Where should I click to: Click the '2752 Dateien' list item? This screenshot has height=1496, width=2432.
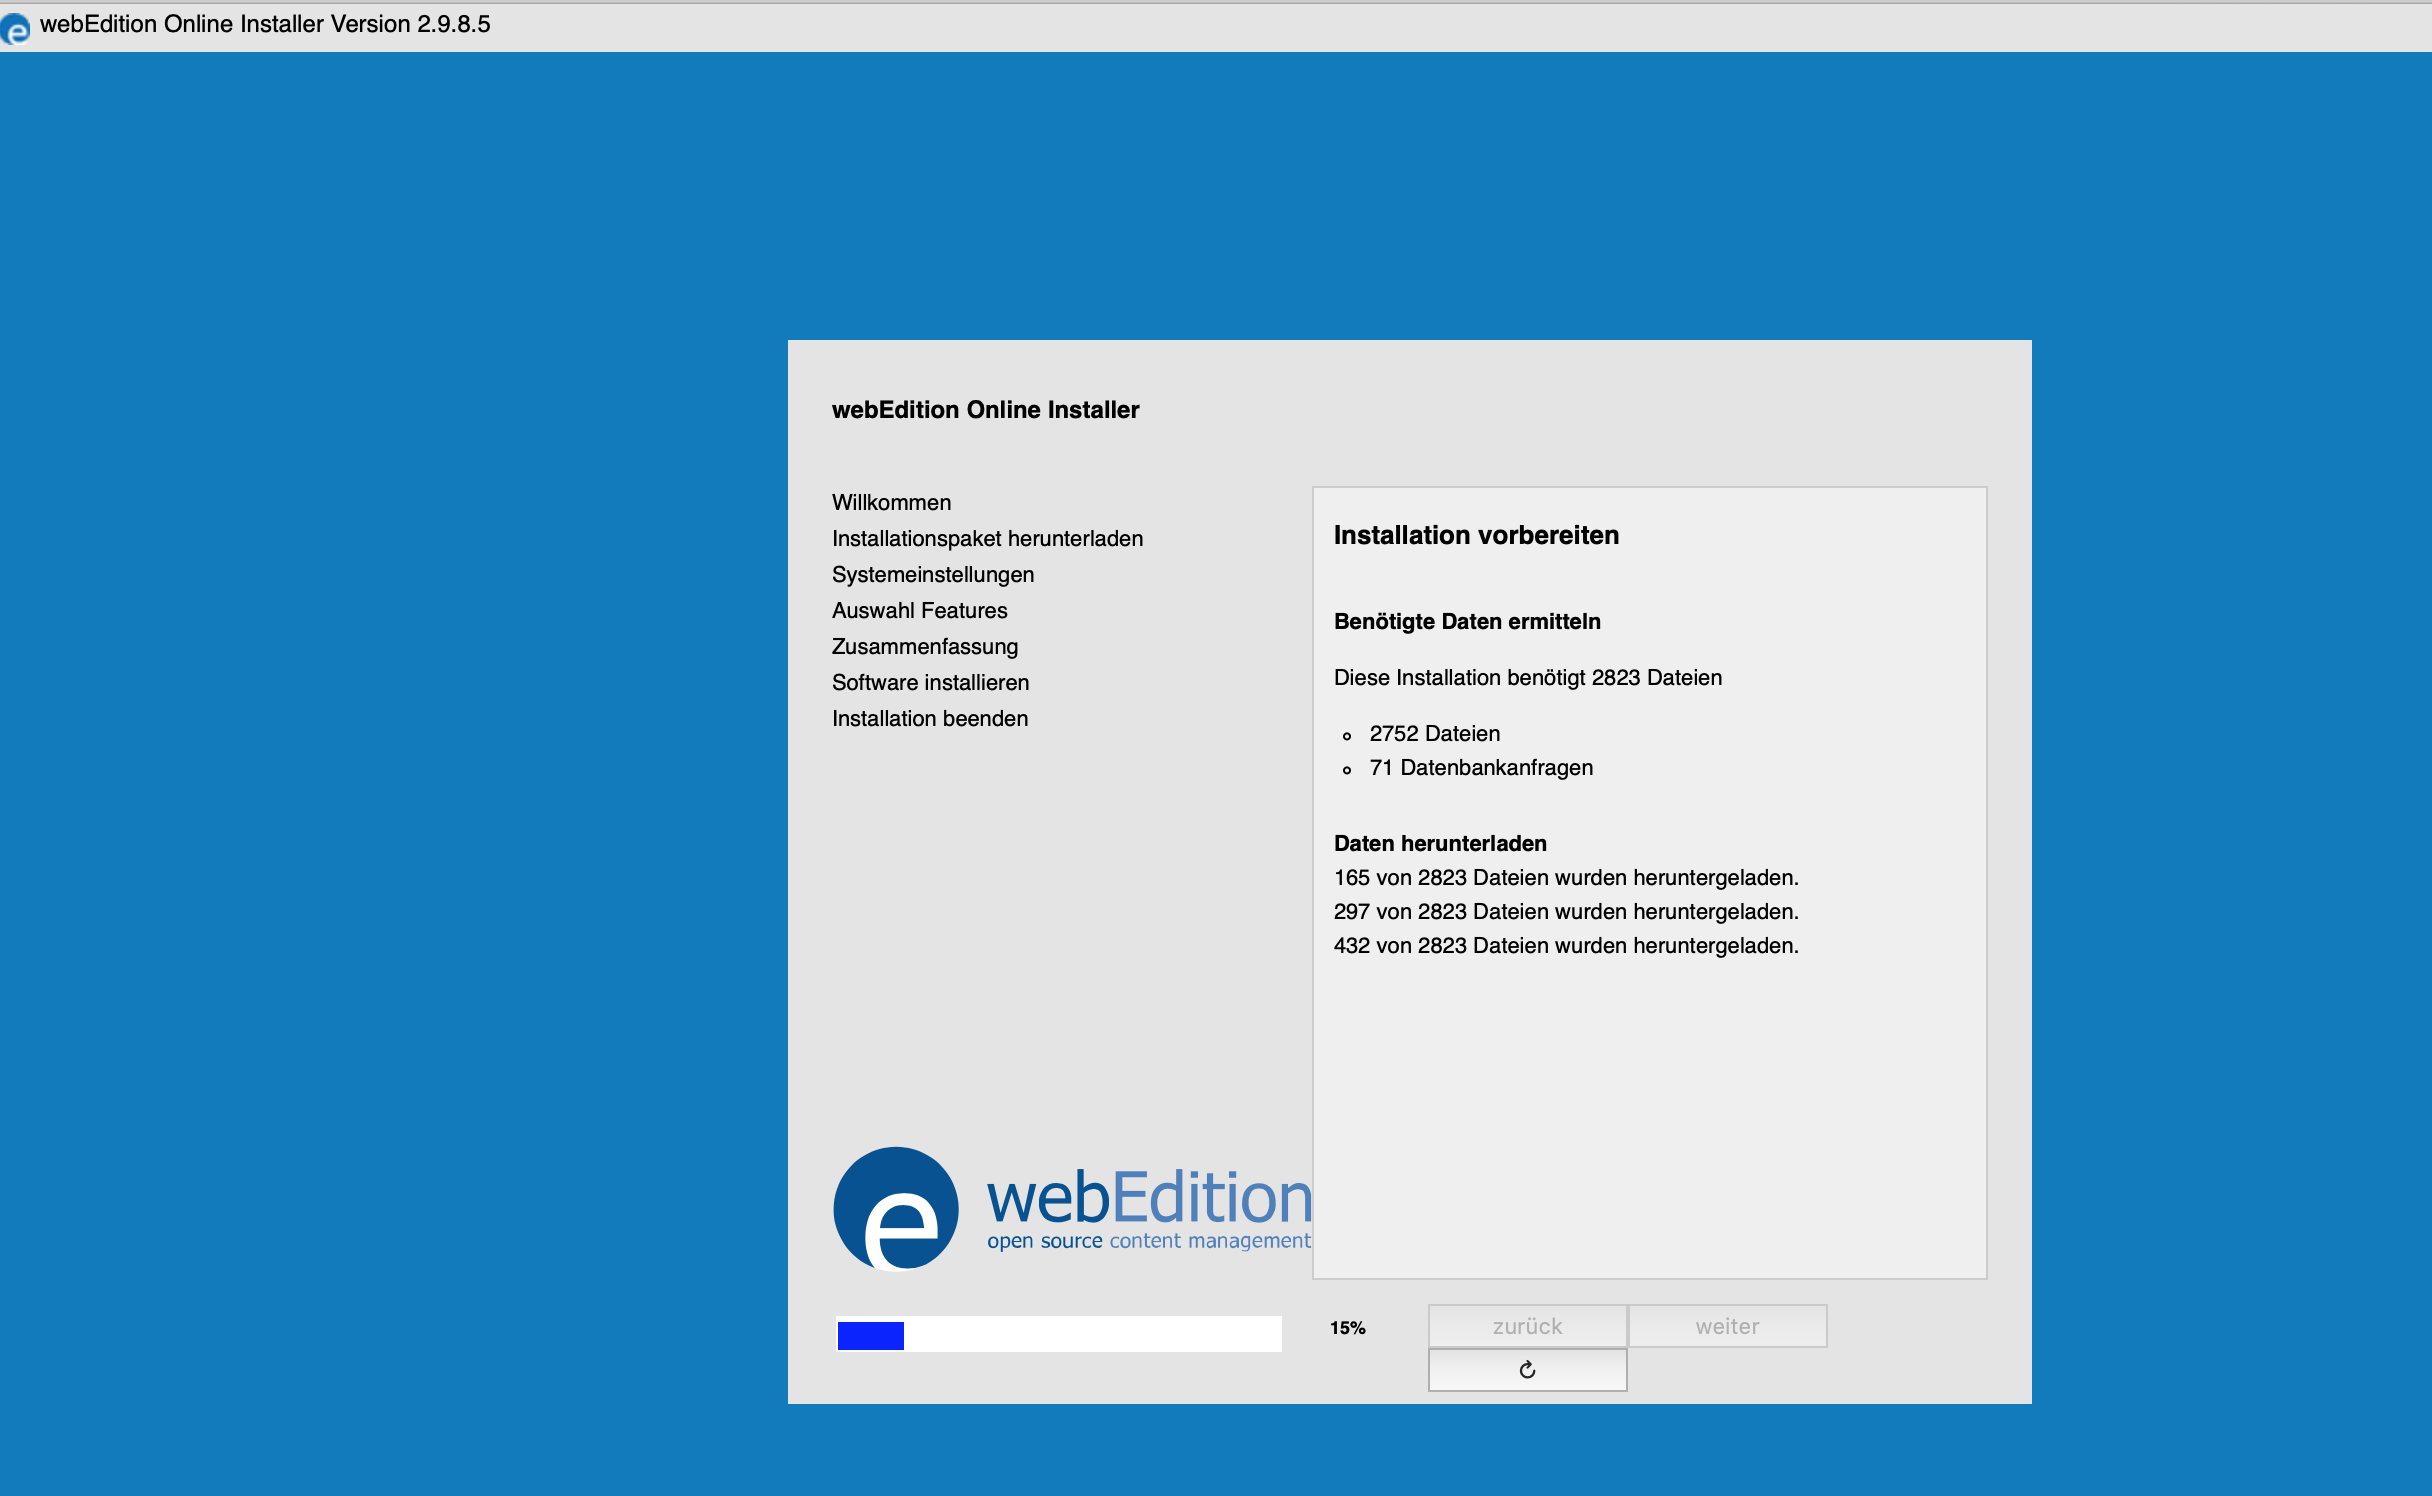coord(1434,733)
